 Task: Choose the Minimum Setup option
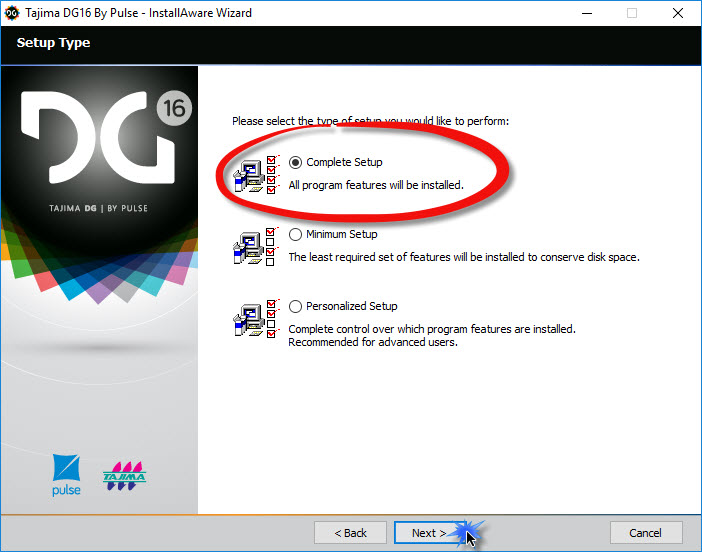click(295, 234)
